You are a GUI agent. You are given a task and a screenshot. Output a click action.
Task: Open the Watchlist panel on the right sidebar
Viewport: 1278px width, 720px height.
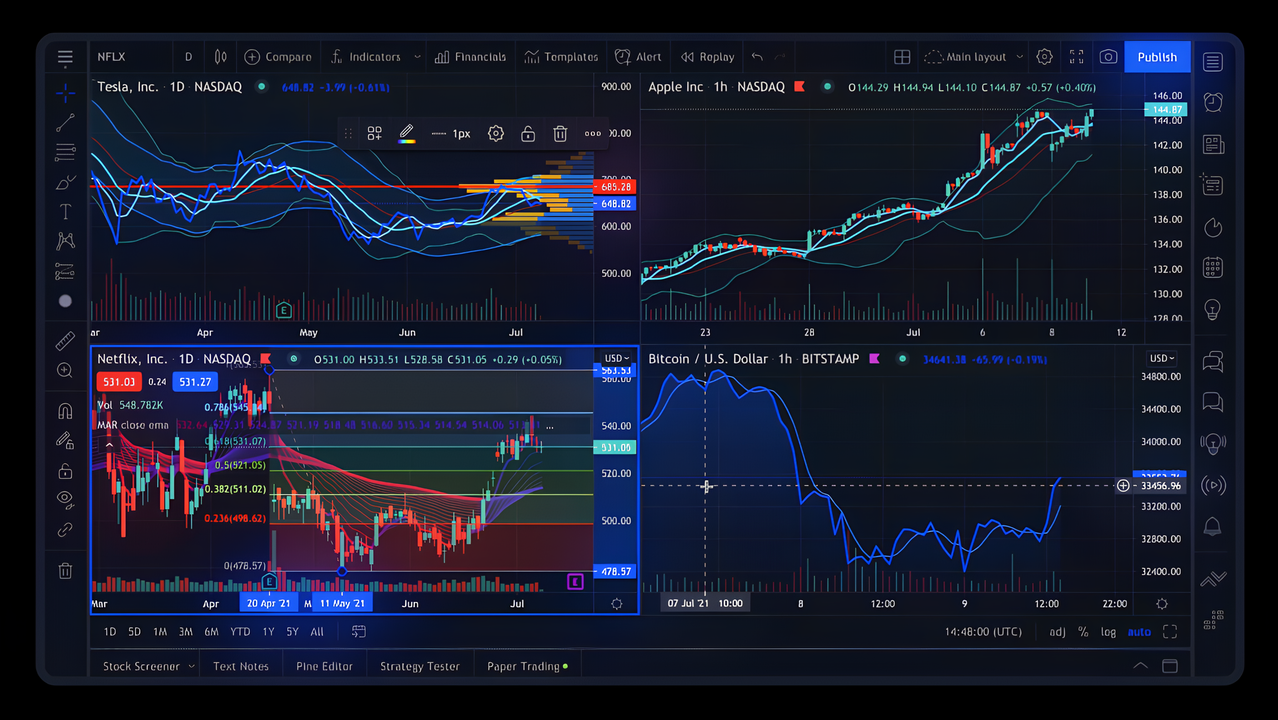point(1212,62)
